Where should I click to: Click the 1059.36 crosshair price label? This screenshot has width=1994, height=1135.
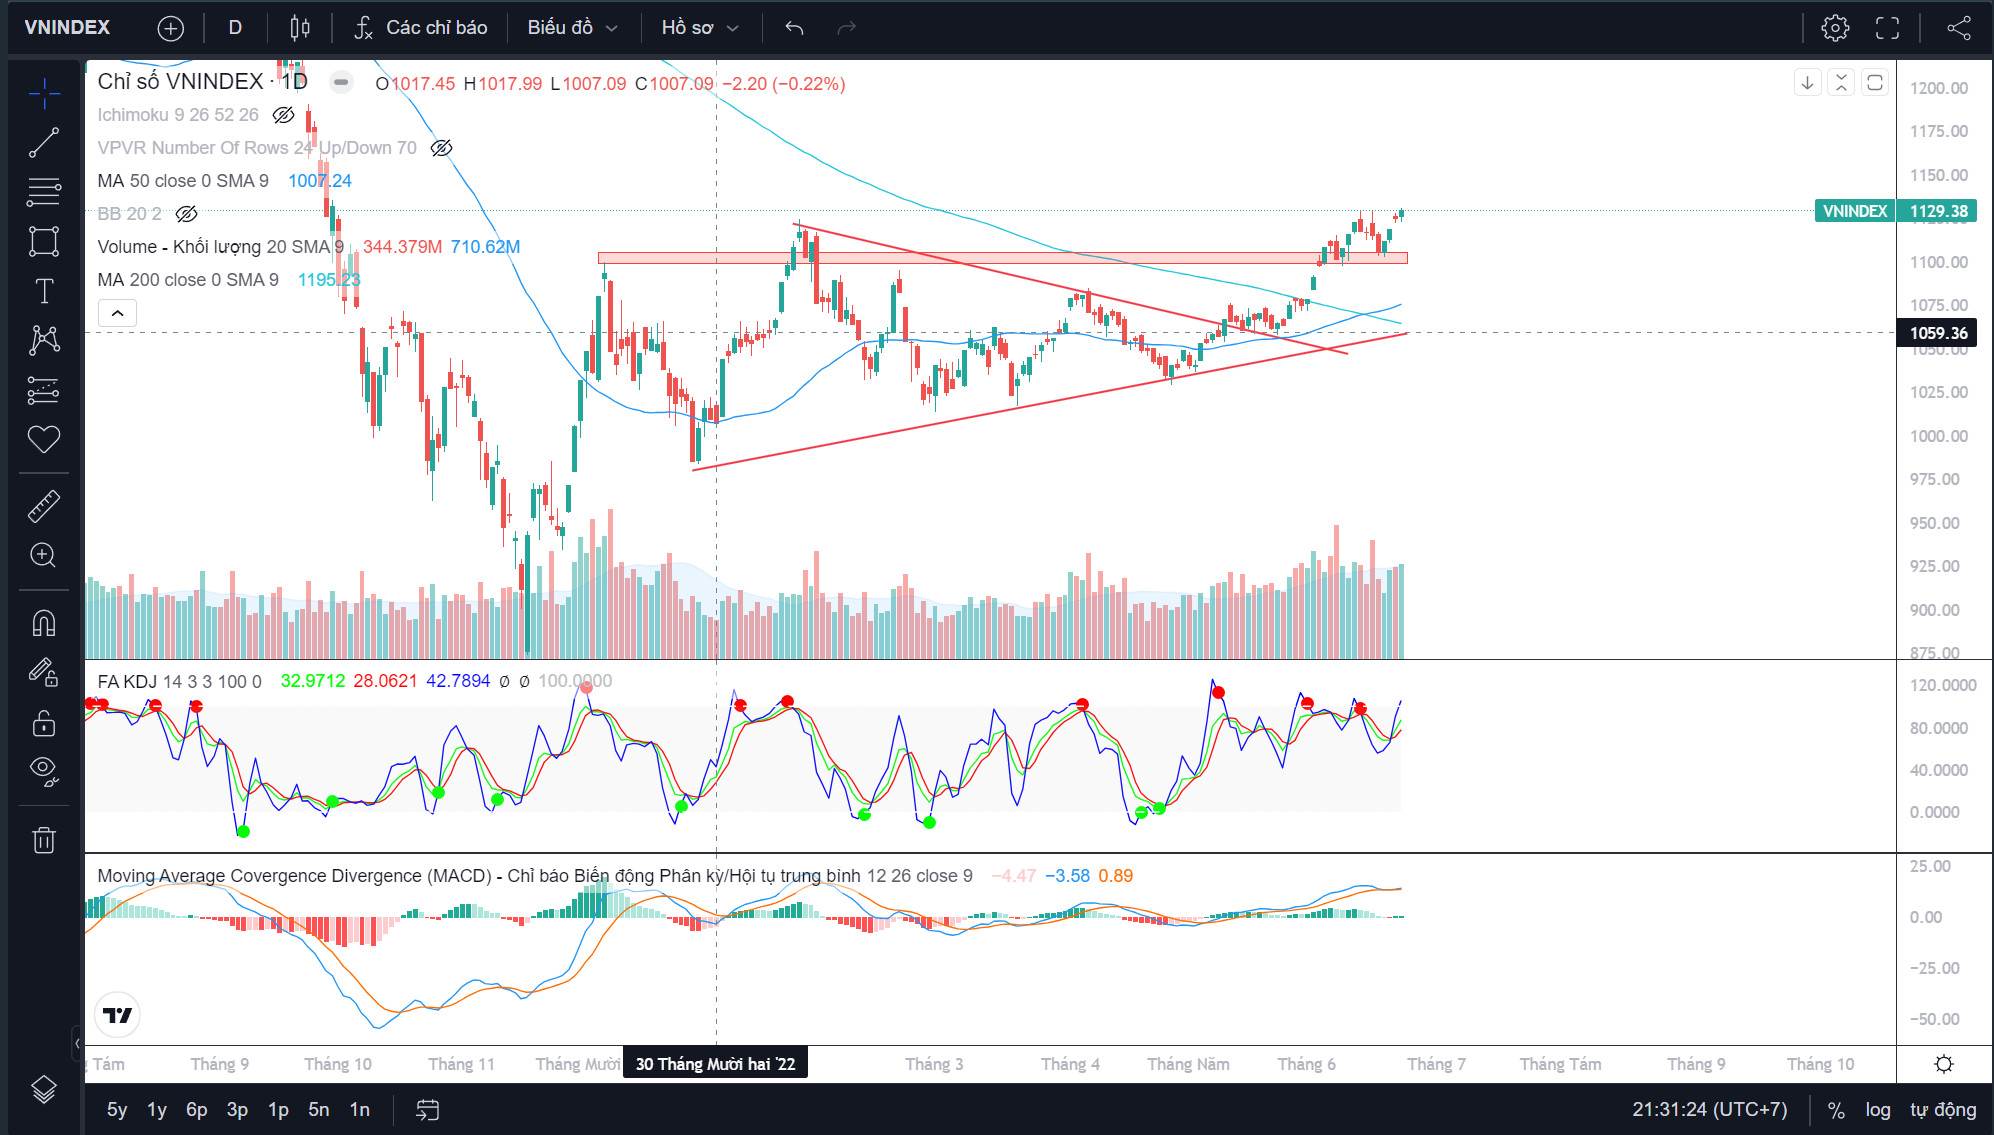[1938, 333]
